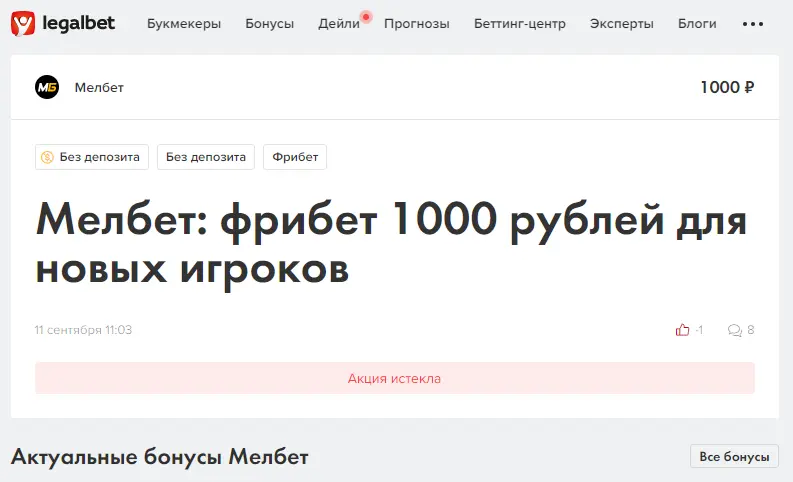Click the Все бонусы button
Image resolution: width=793 pixels, height=482 pixels.
tap(734, 456)
